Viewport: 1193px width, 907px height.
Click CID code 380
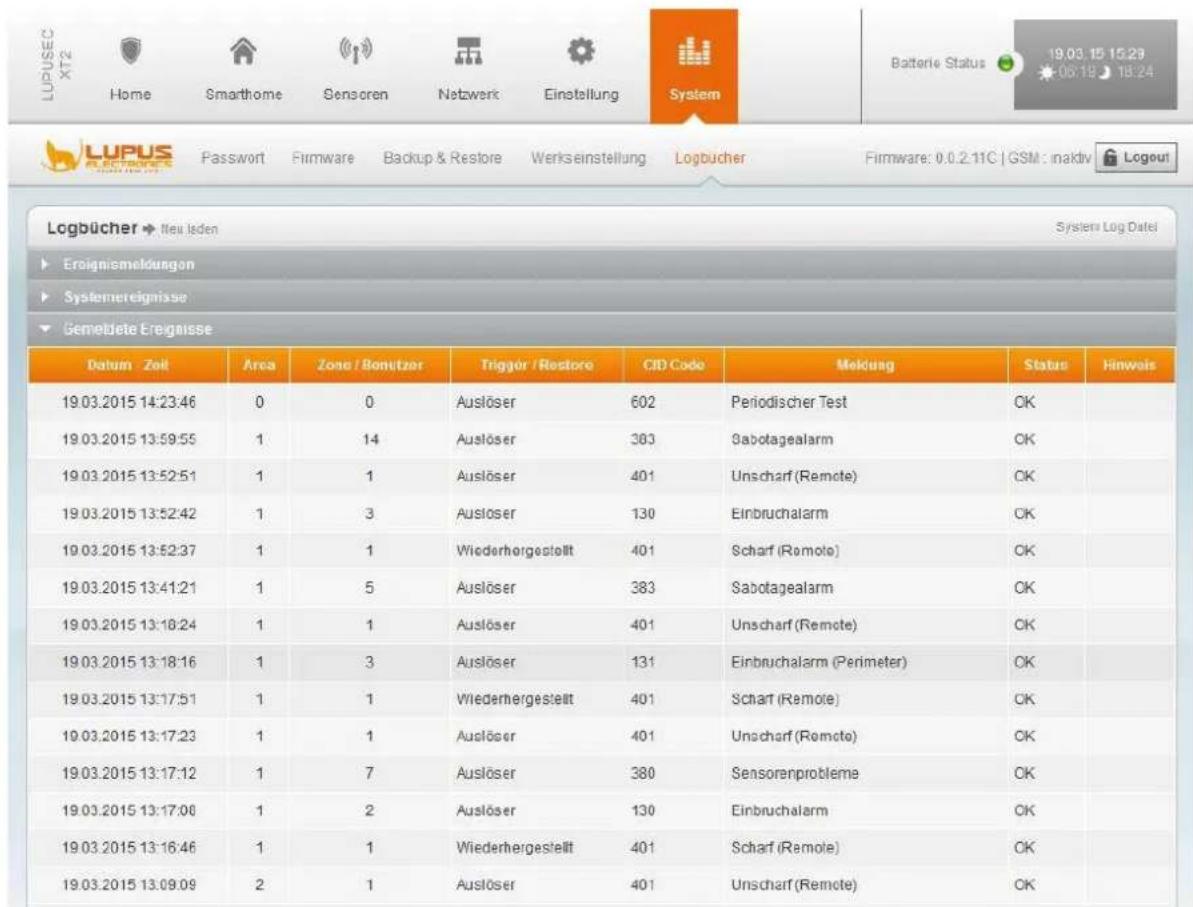pos(643,773)
